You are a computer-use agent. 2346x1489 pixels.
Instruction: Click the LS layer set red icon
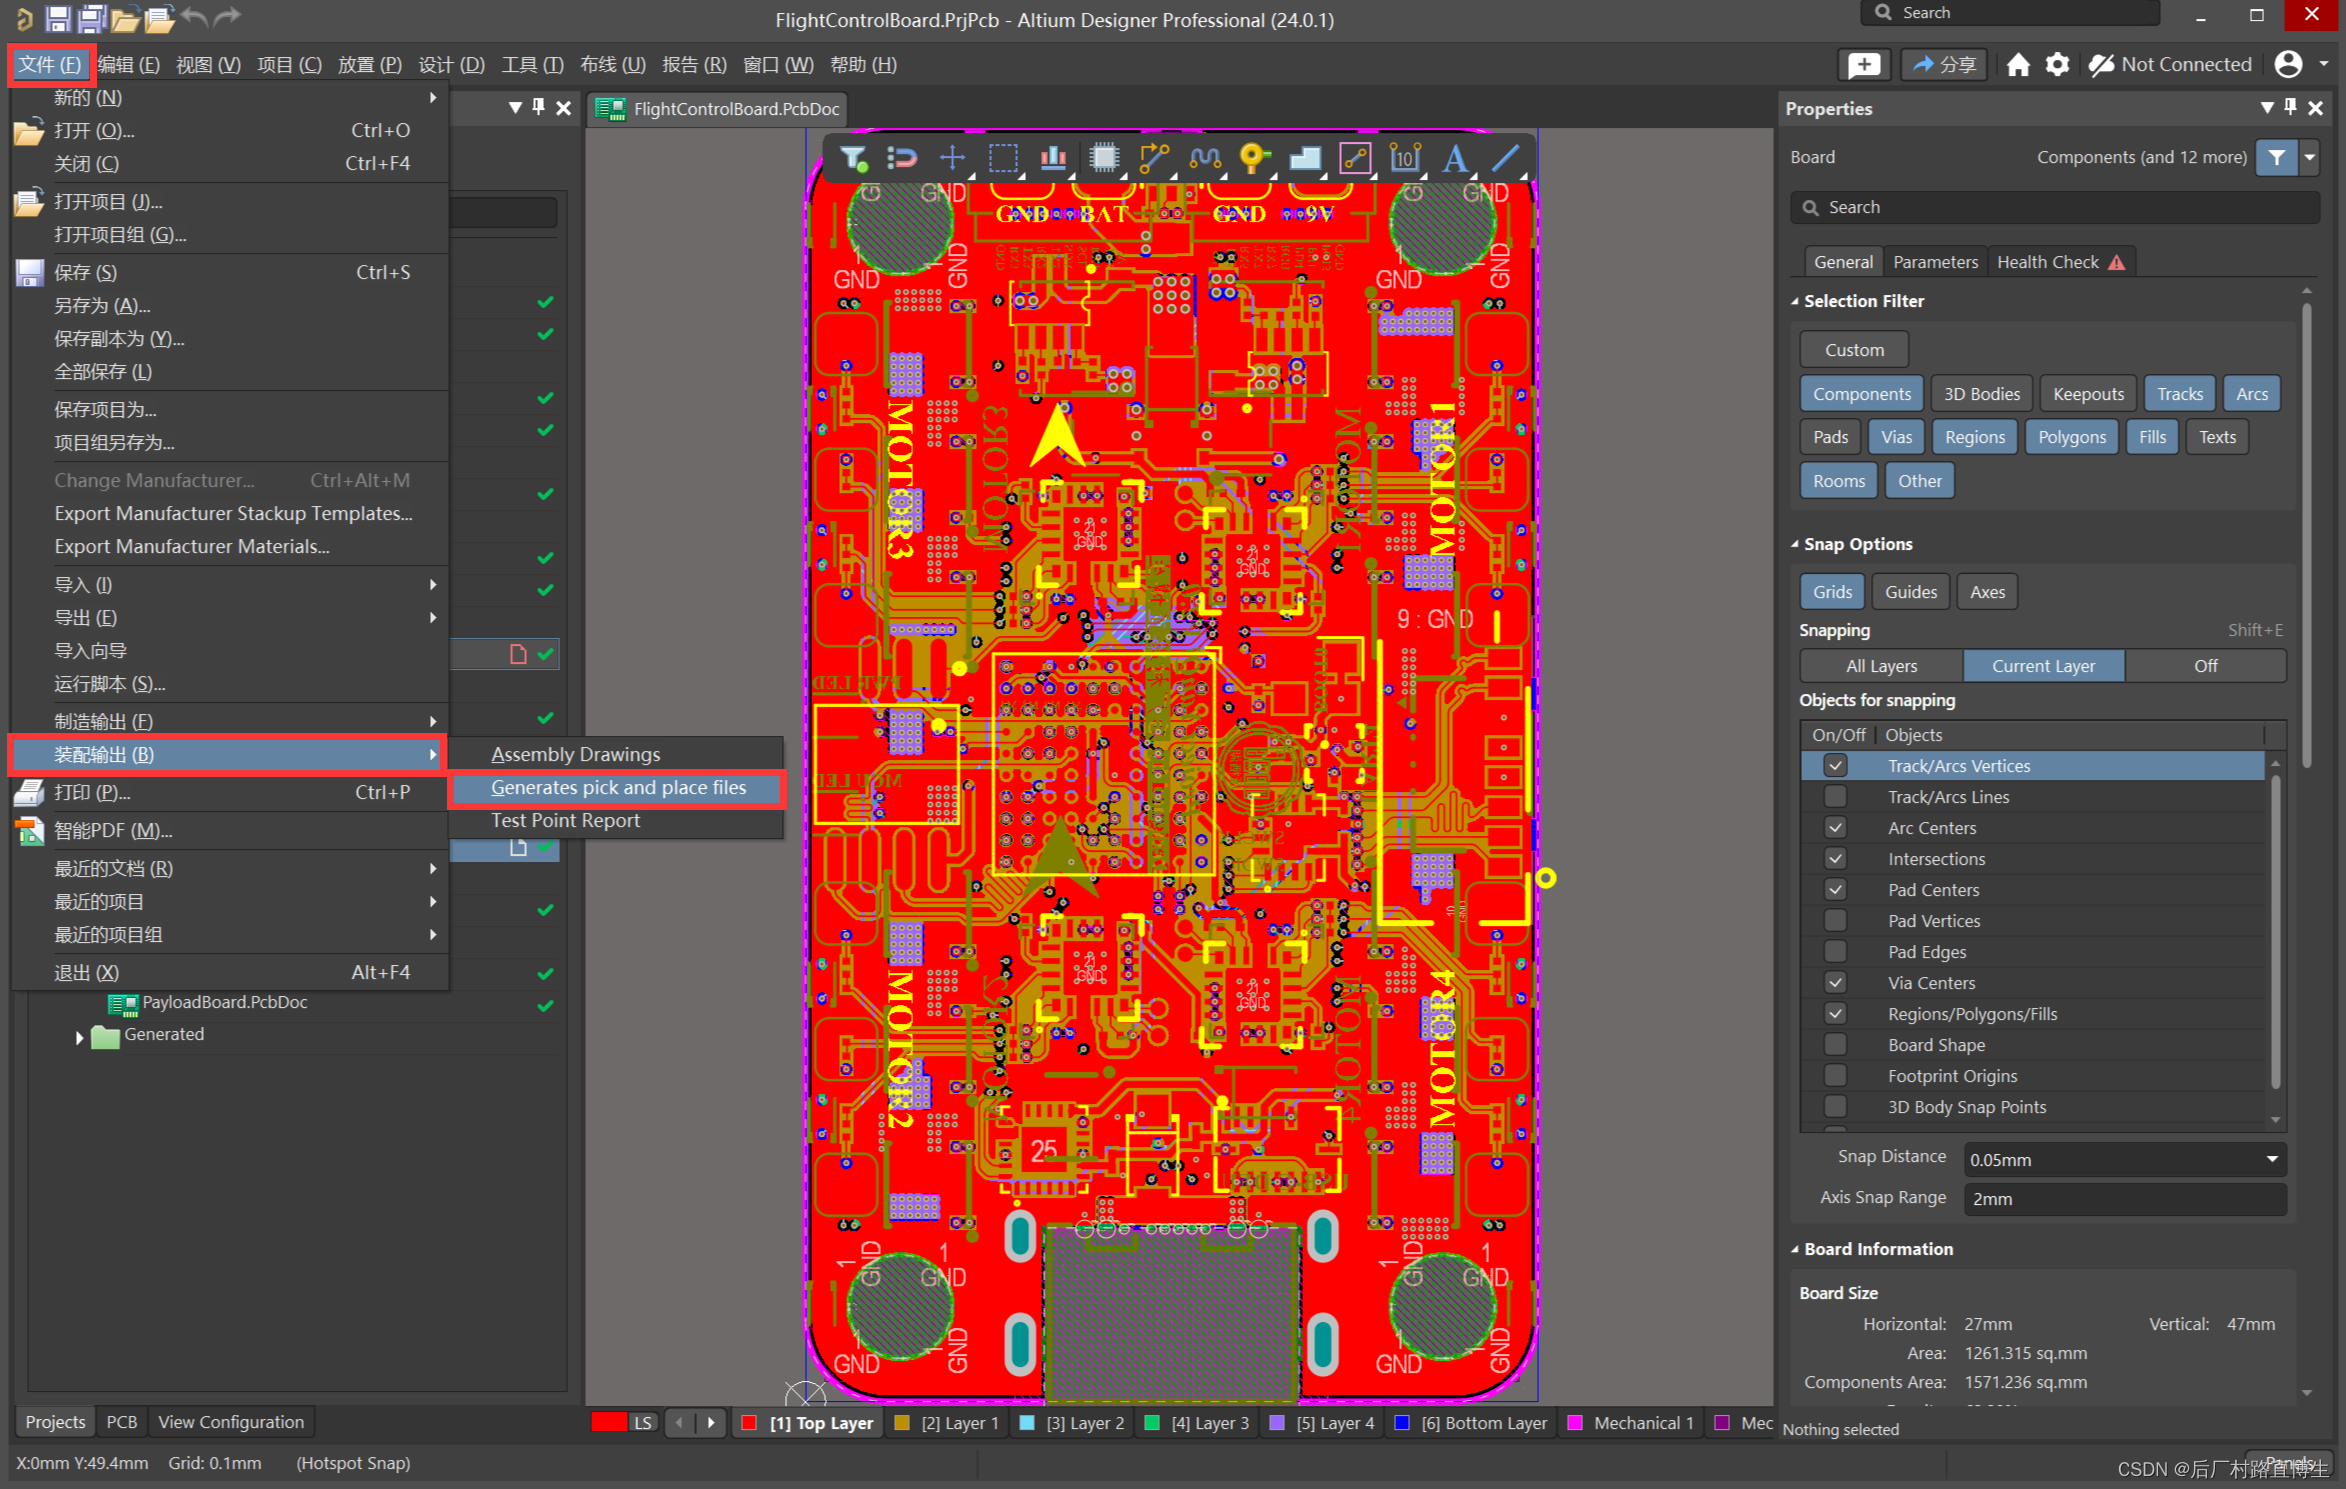tap(608, 1422)
